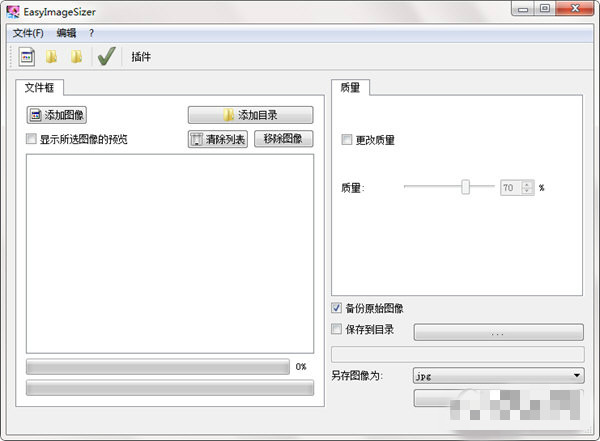The image size is (600, 441).
Task: Enable the 更改质量 checkbox
Action: click(x=347, y=140)
